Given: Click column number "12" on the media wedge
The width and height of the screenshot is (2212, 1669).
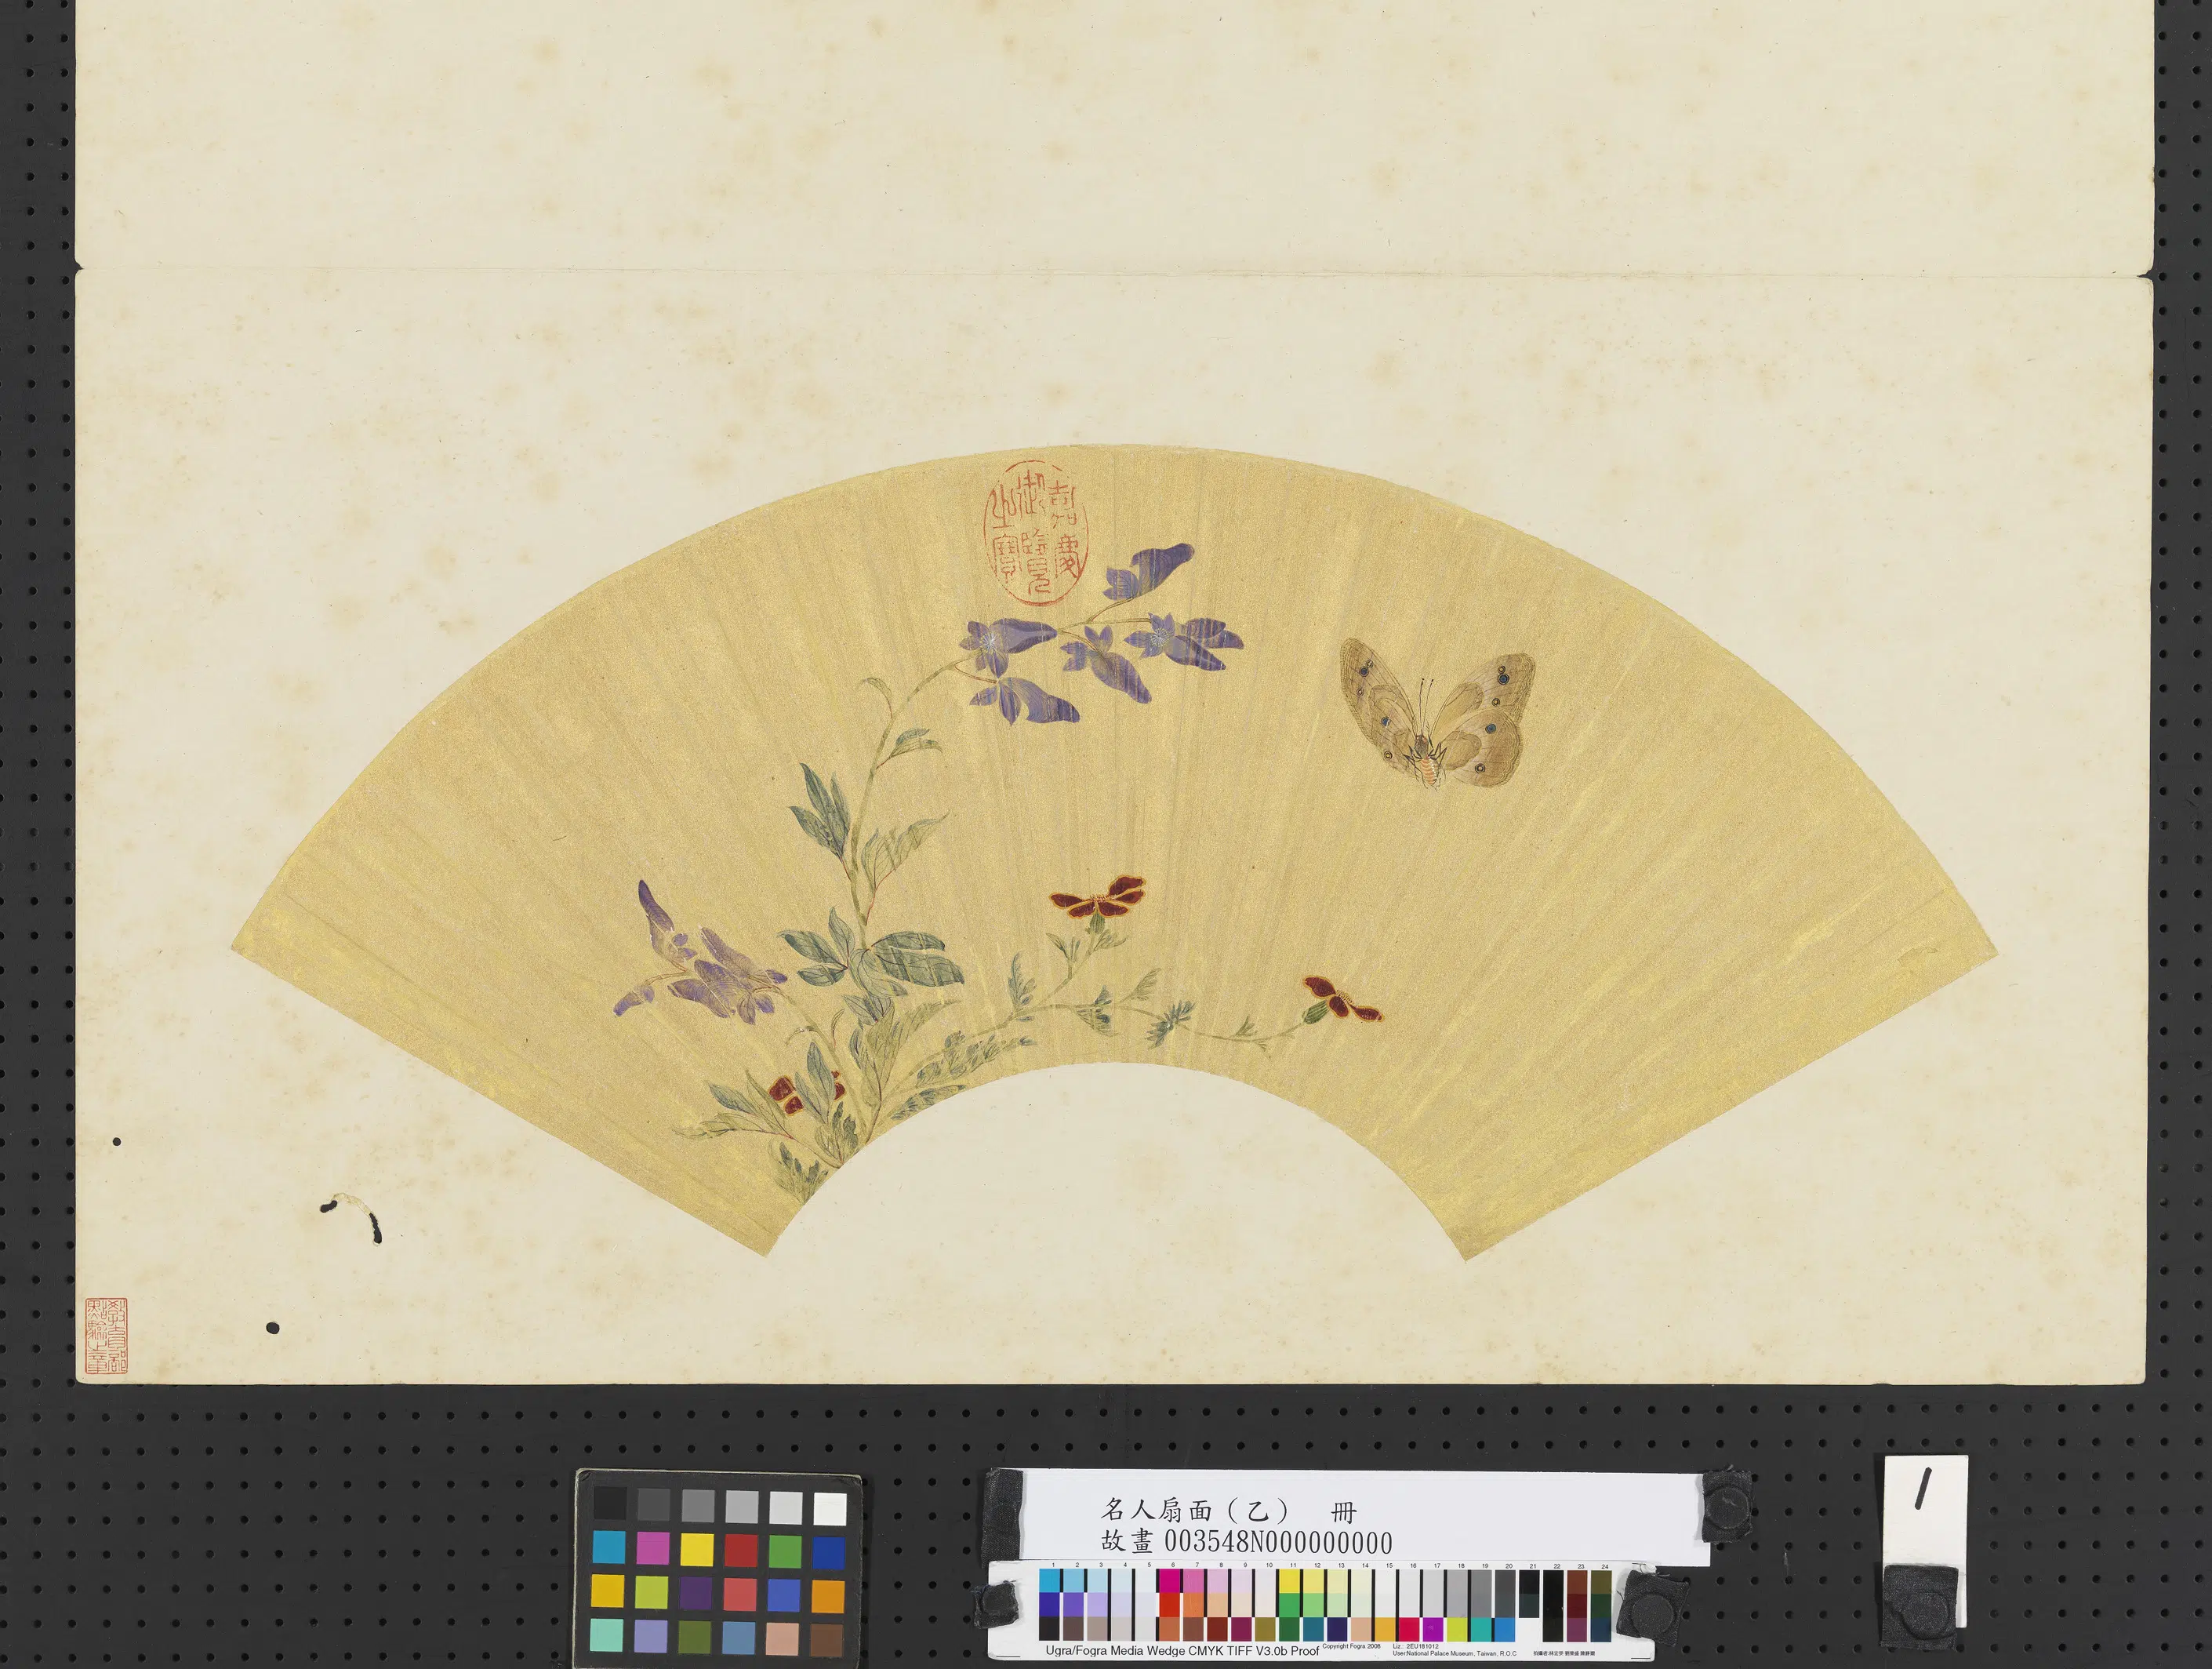Looking at the screenshot, I should pos(1317,1567).
